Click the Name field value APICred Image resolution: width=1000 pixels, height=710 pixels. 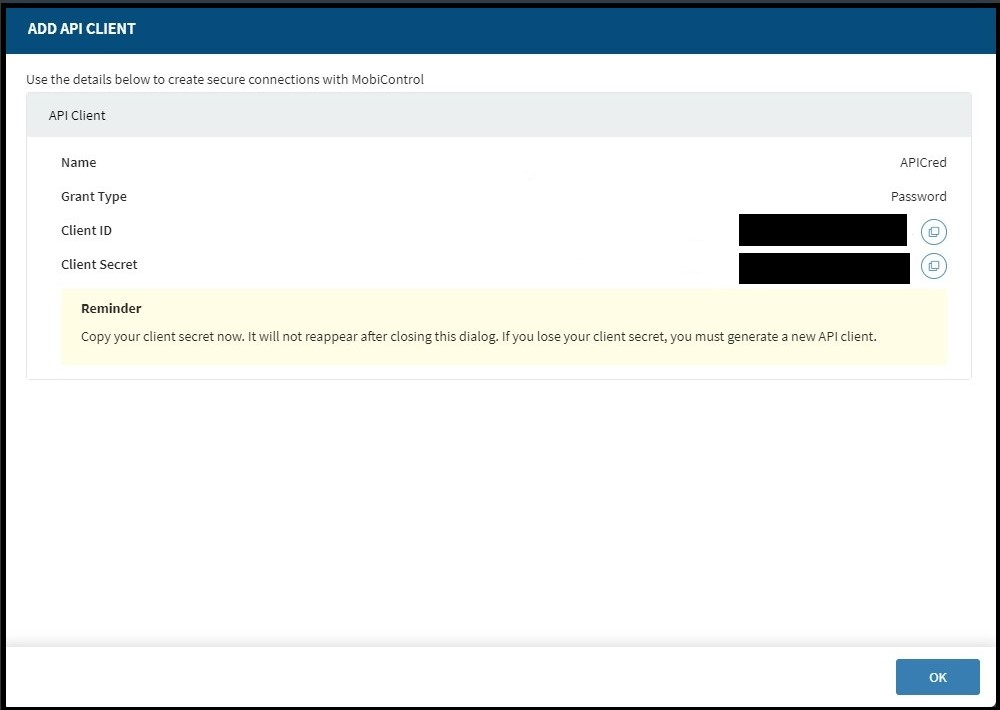click(x=922, y=162)
